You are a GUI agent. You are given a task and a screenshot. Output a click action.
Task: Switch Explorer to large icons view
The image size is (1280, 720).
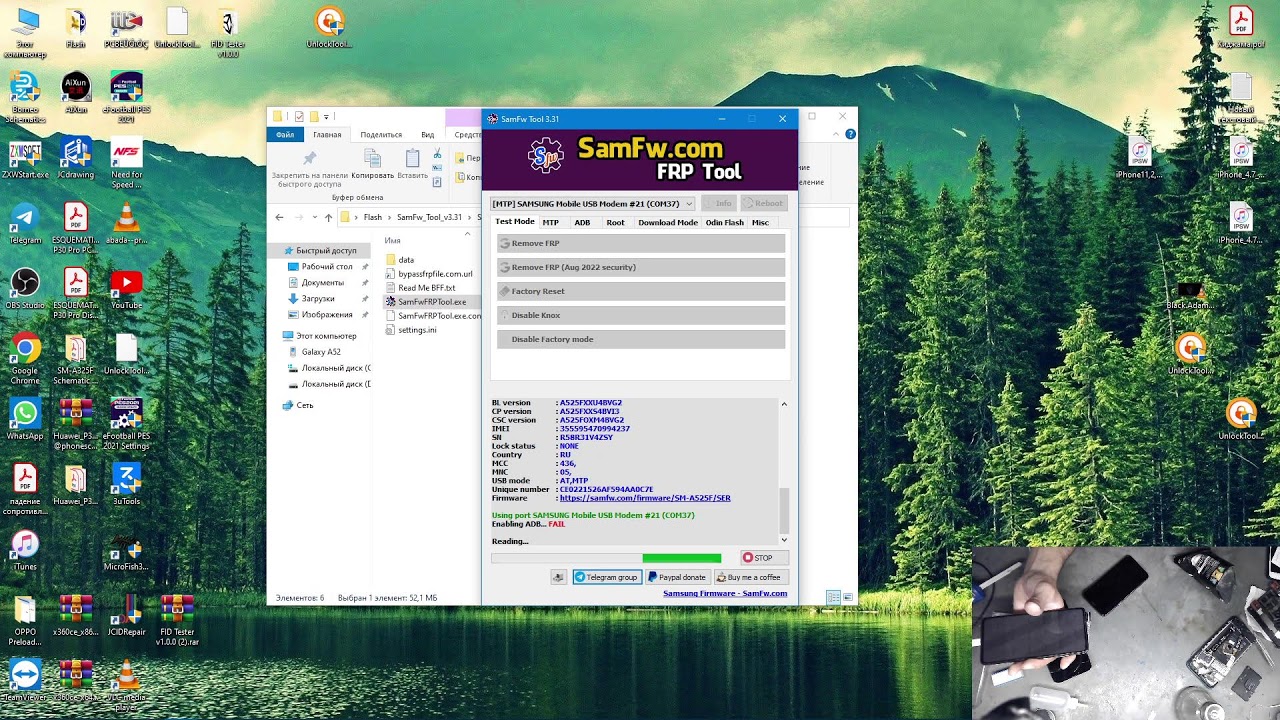click(847, 597)
